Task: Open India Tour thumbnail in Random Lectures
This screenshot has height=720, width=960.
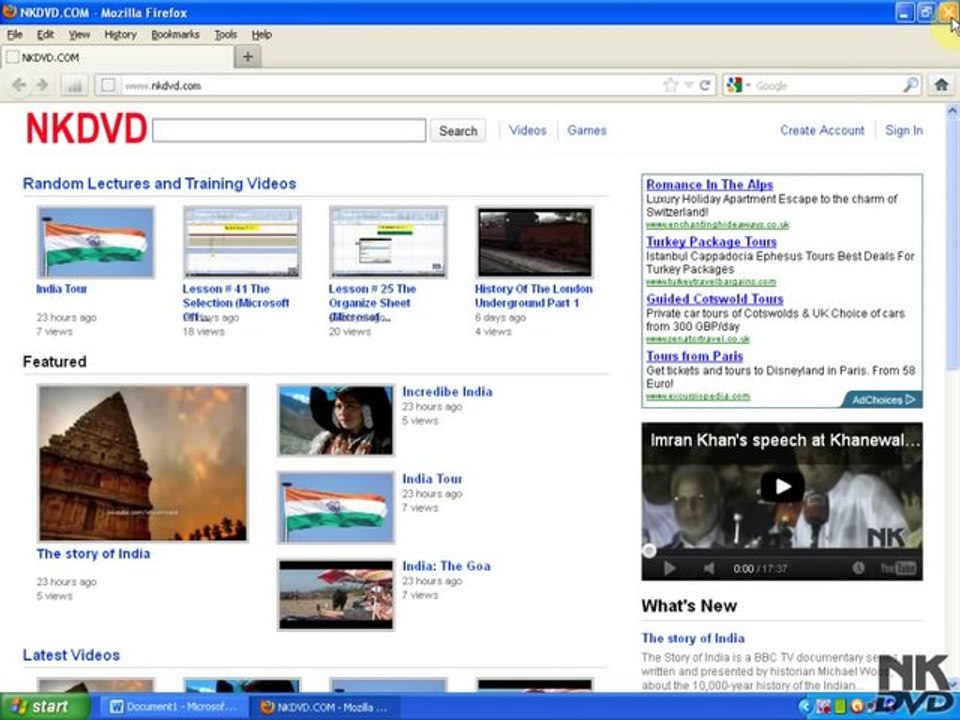Action: 96,242
